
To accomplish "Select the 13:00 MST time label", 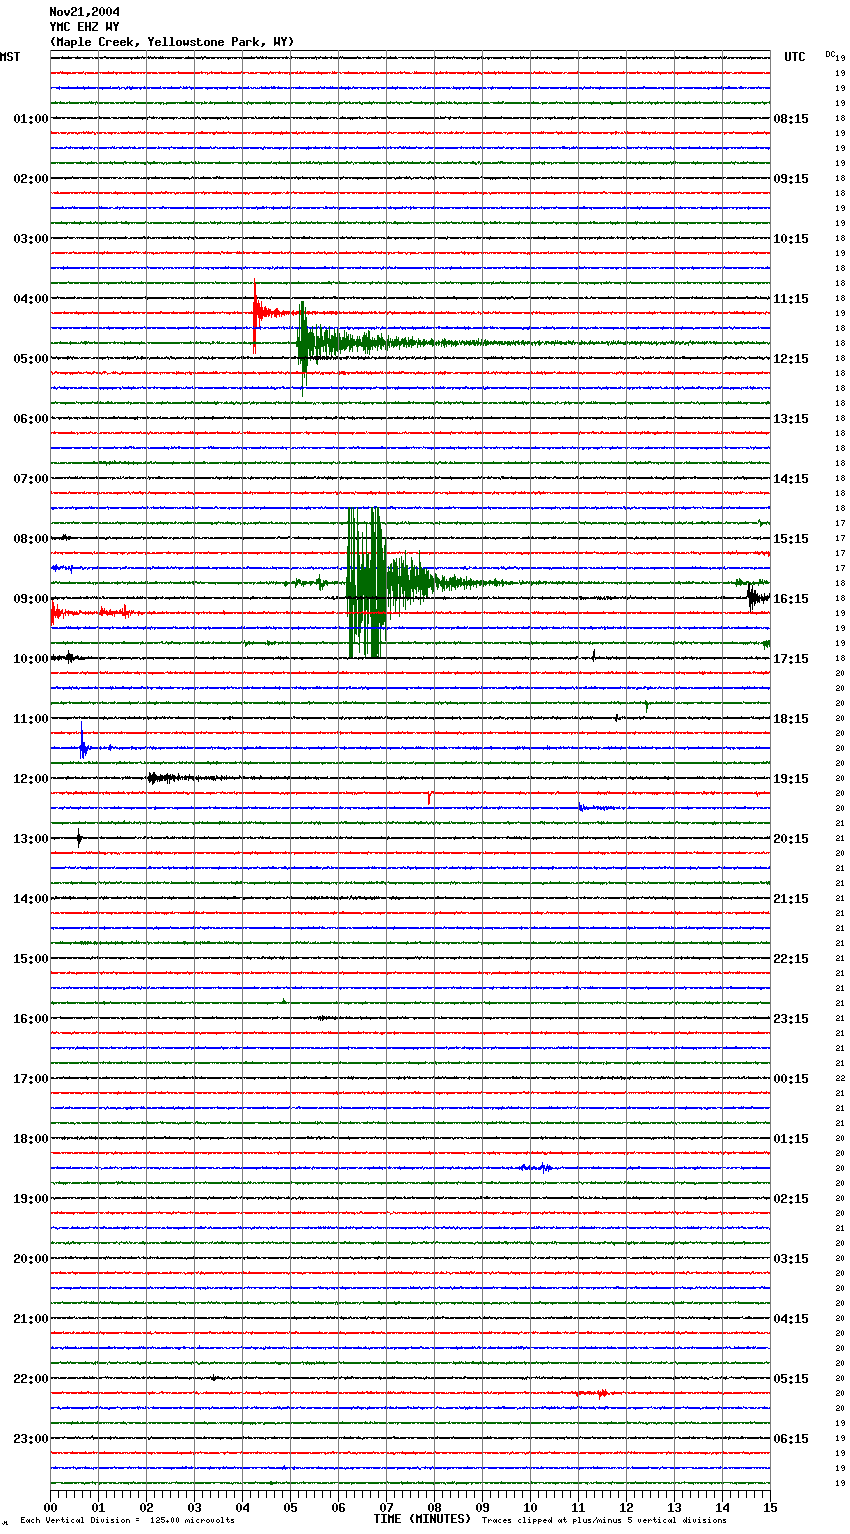I will point(31,839).
